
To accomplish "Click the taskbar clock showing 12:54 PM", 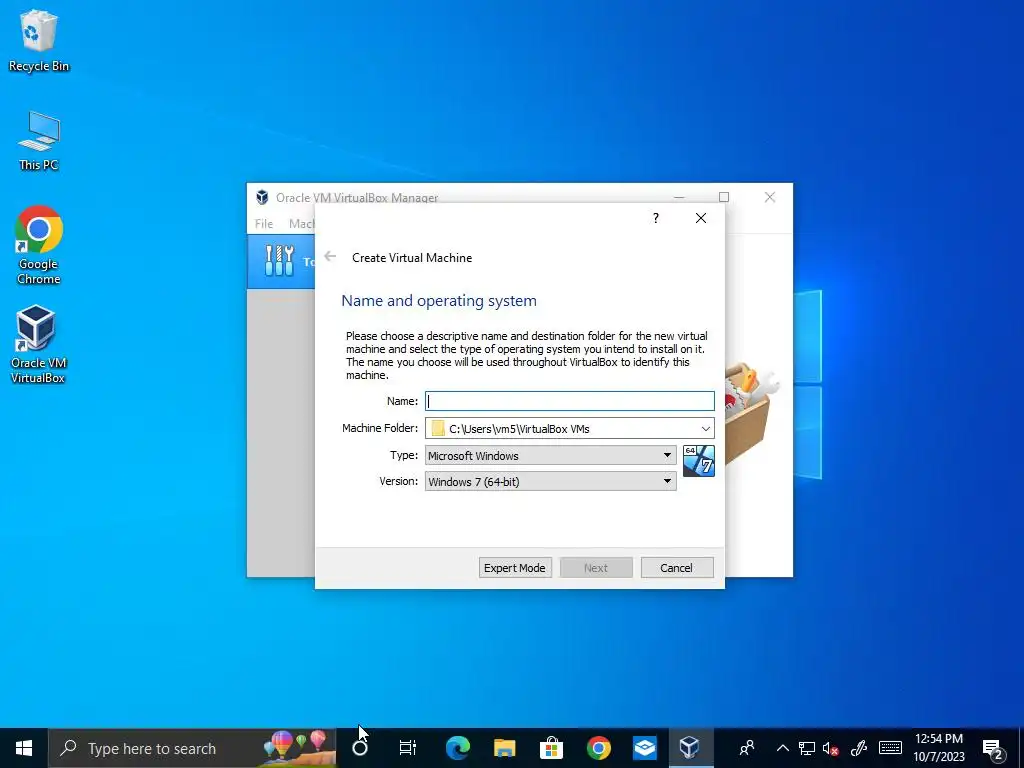I will click(x=939, y=748).
